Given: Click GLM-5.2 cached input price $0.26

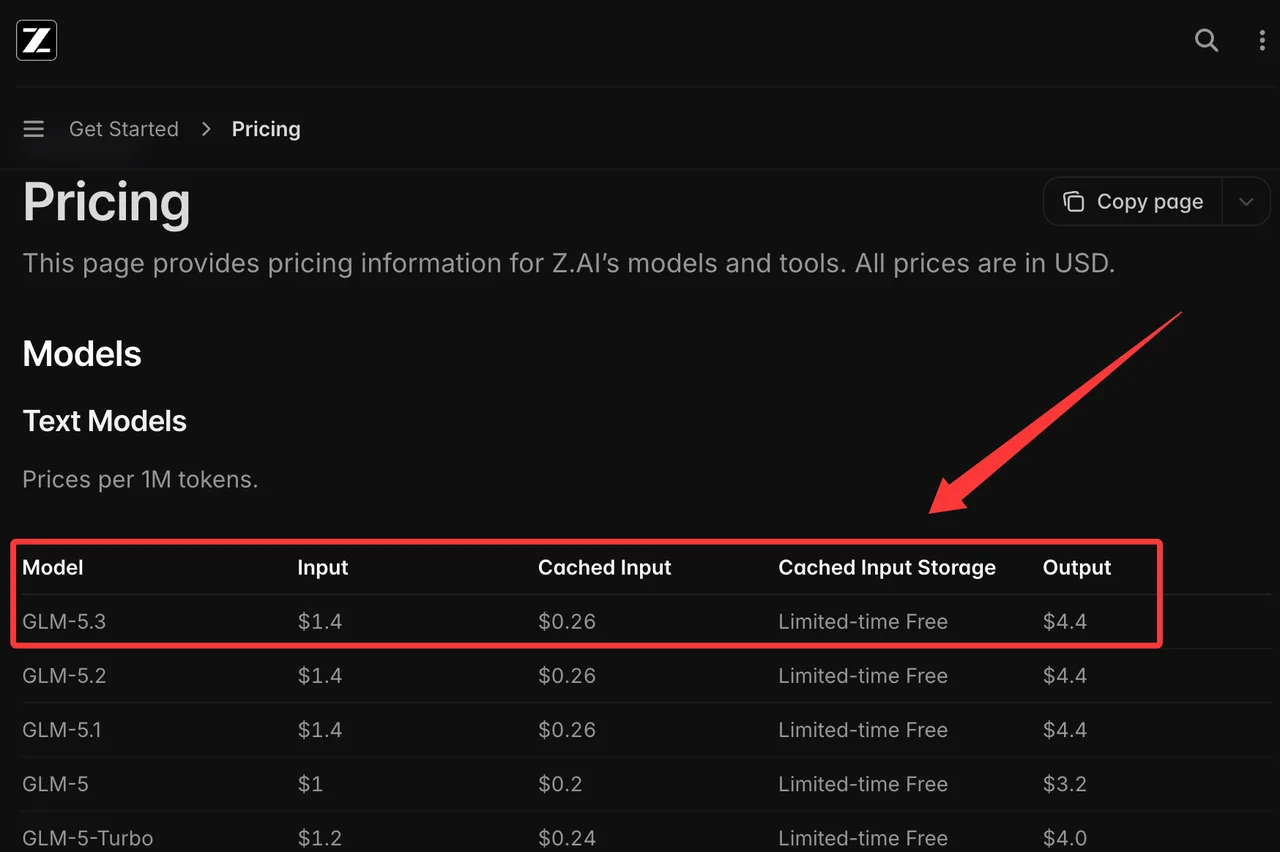Looking at the screenshot, I should tap(567, 676).
